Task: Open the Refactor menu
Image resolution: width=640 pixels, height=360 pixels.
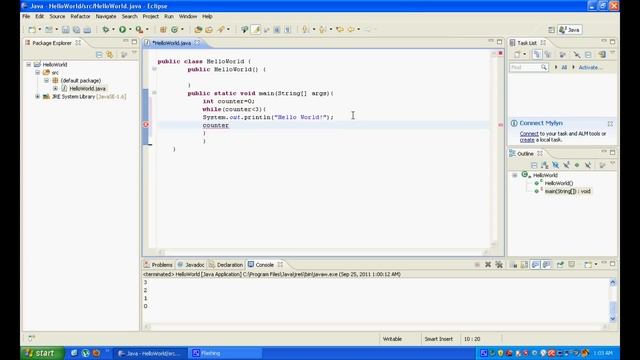Action: pyautogui.click(x=80, y=16)
